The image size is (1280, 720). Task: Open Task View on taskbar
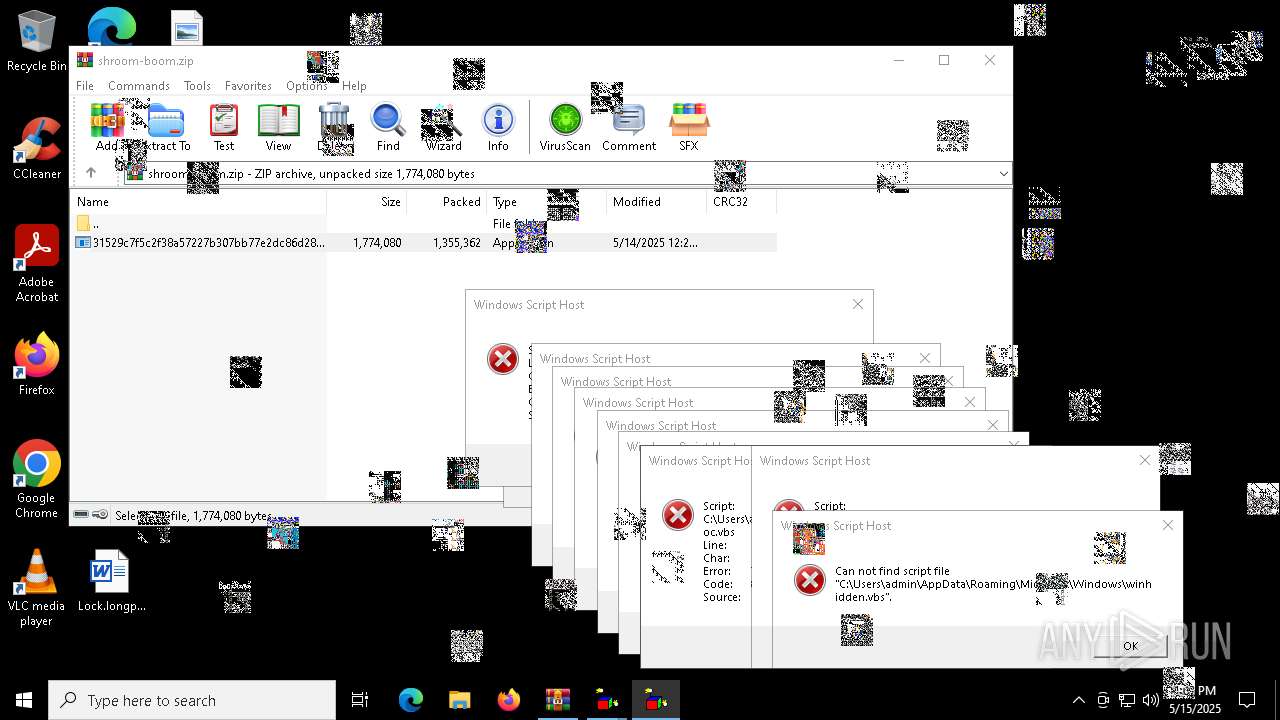click(360, 700)
